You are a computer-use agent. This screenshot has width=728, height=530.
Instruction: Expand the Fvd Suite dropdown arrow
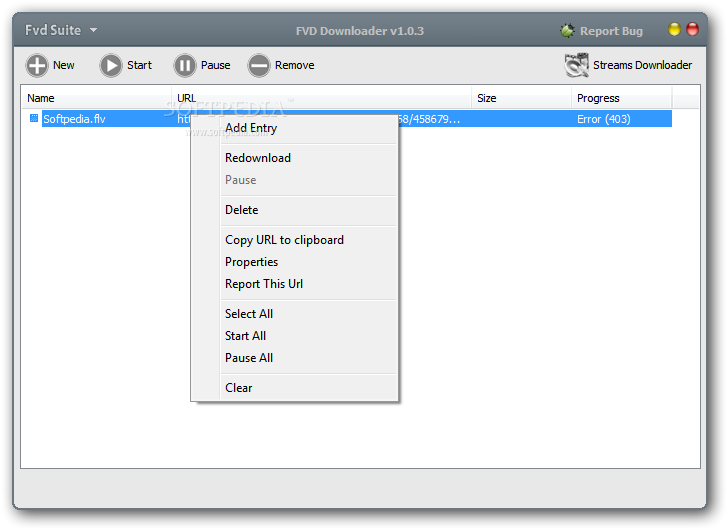(93, 30)
